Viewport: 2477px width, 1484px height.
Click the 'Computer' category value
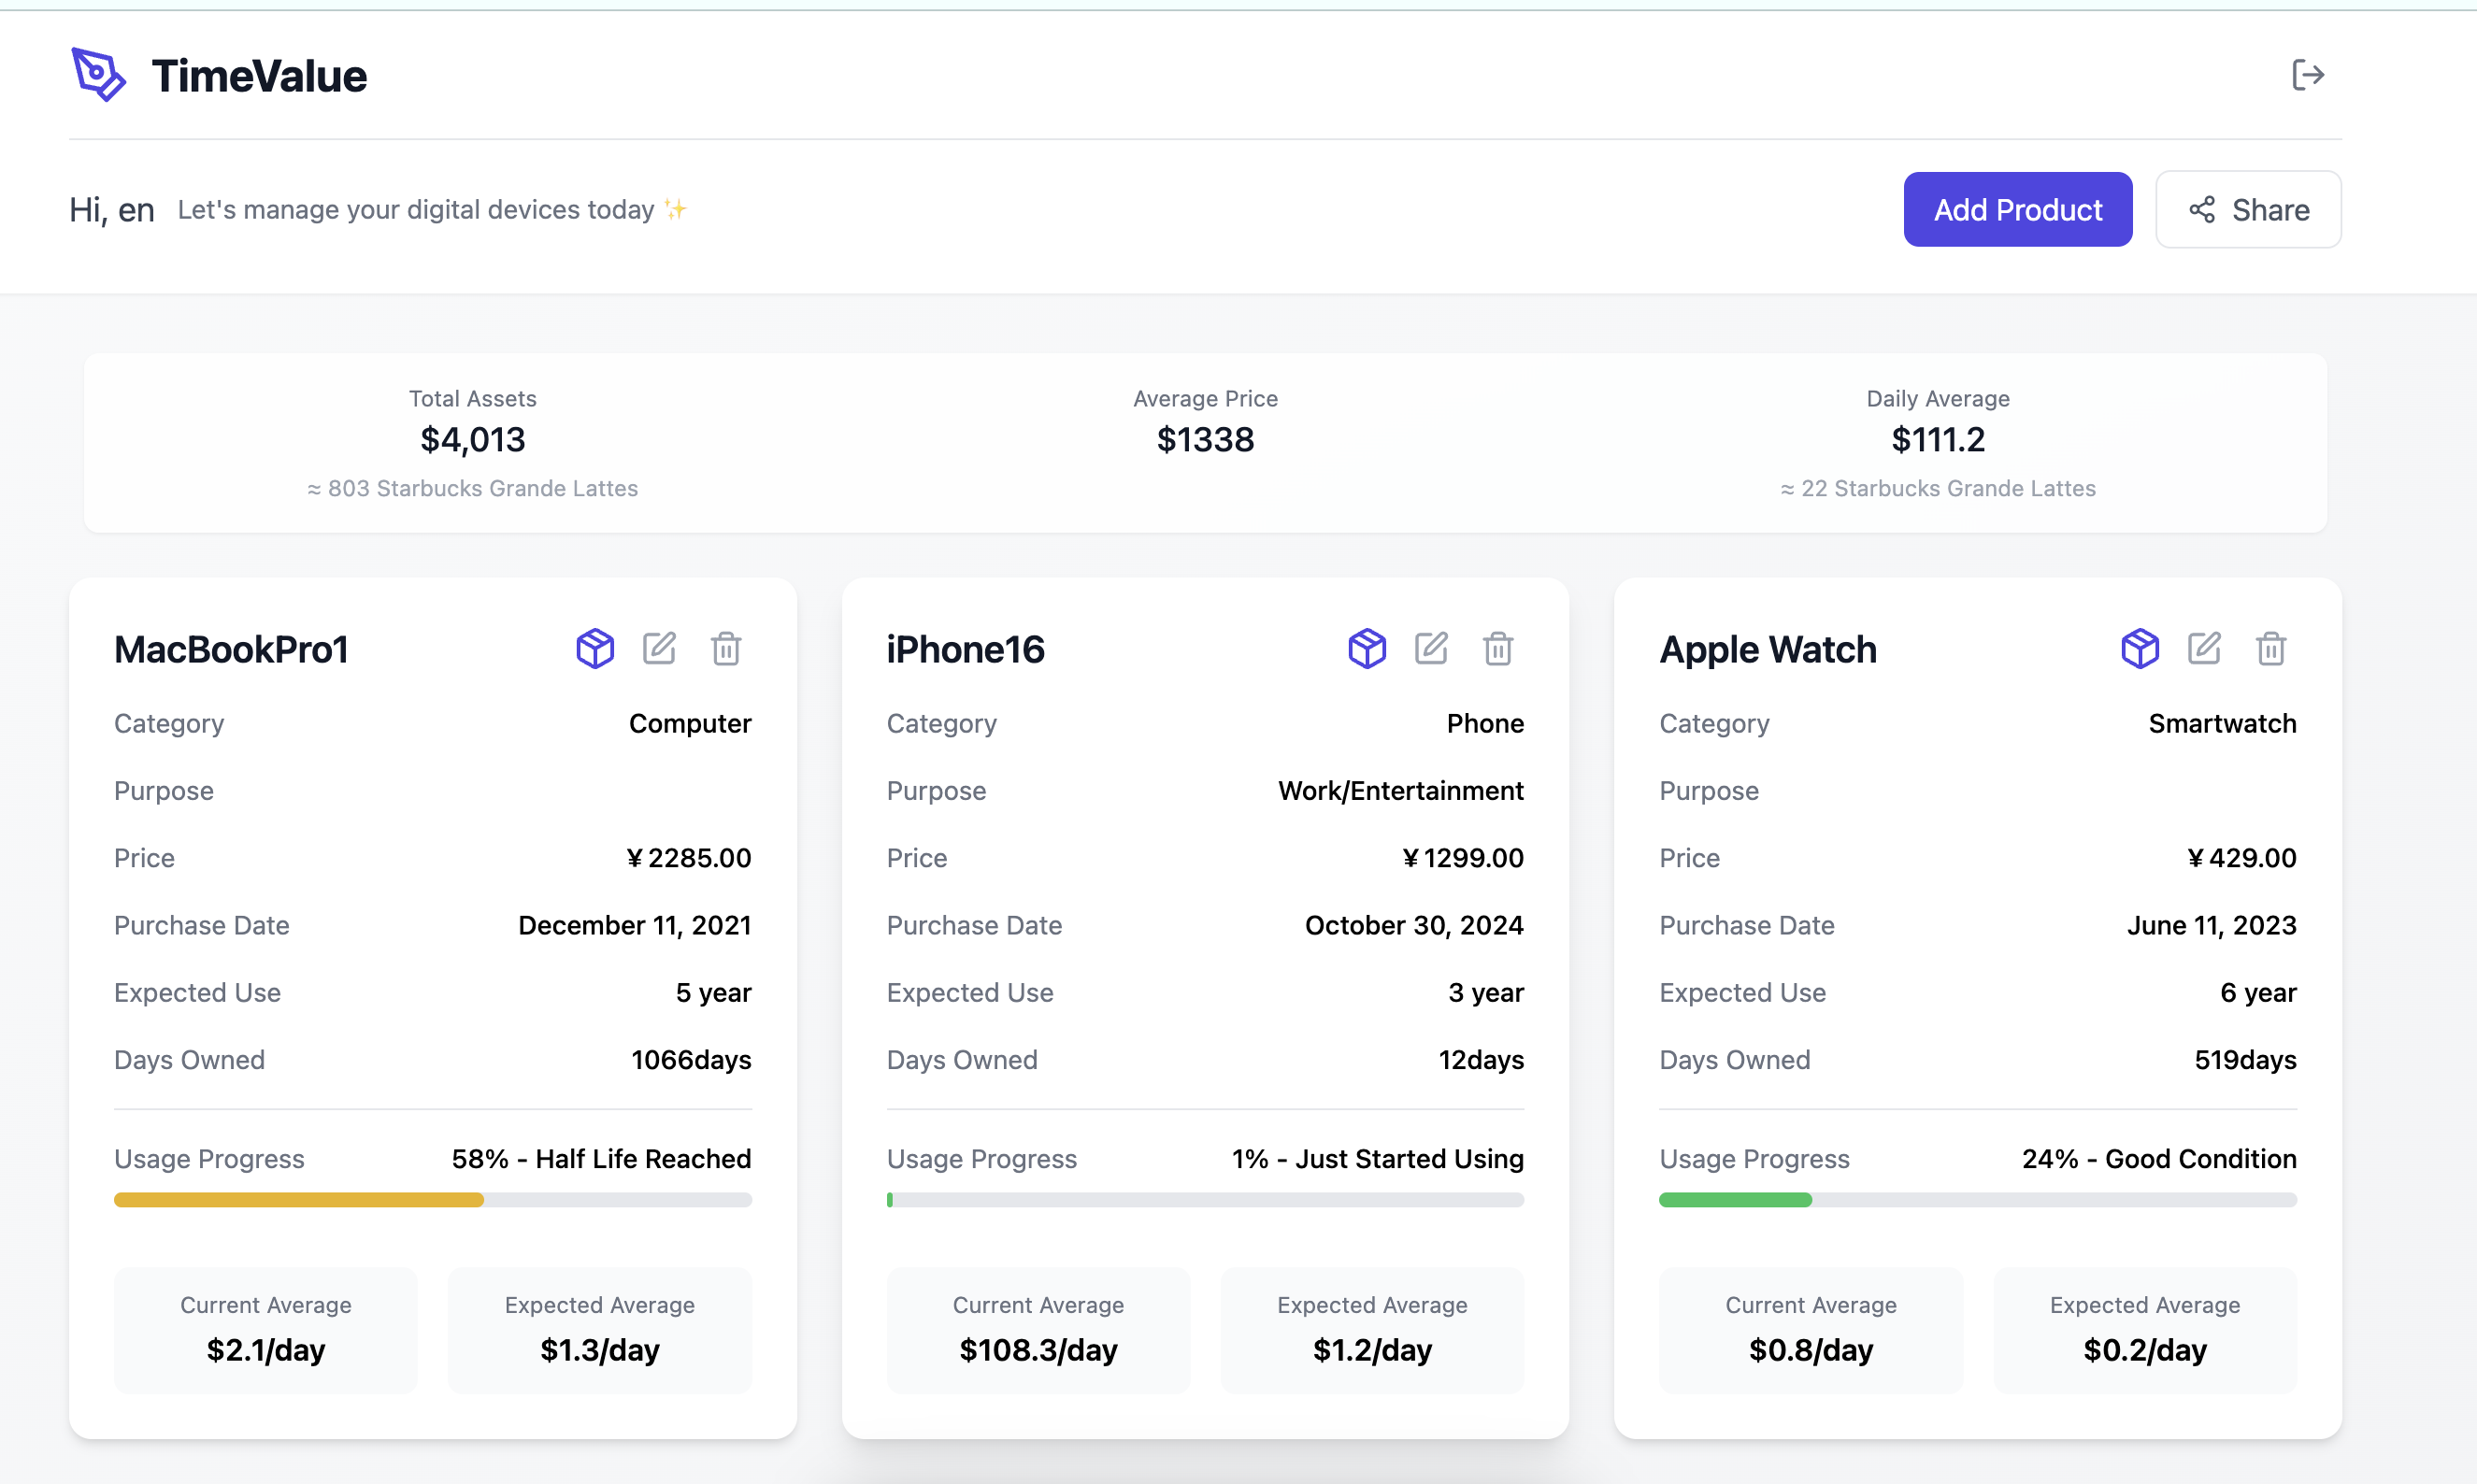[x=690, y=724]
